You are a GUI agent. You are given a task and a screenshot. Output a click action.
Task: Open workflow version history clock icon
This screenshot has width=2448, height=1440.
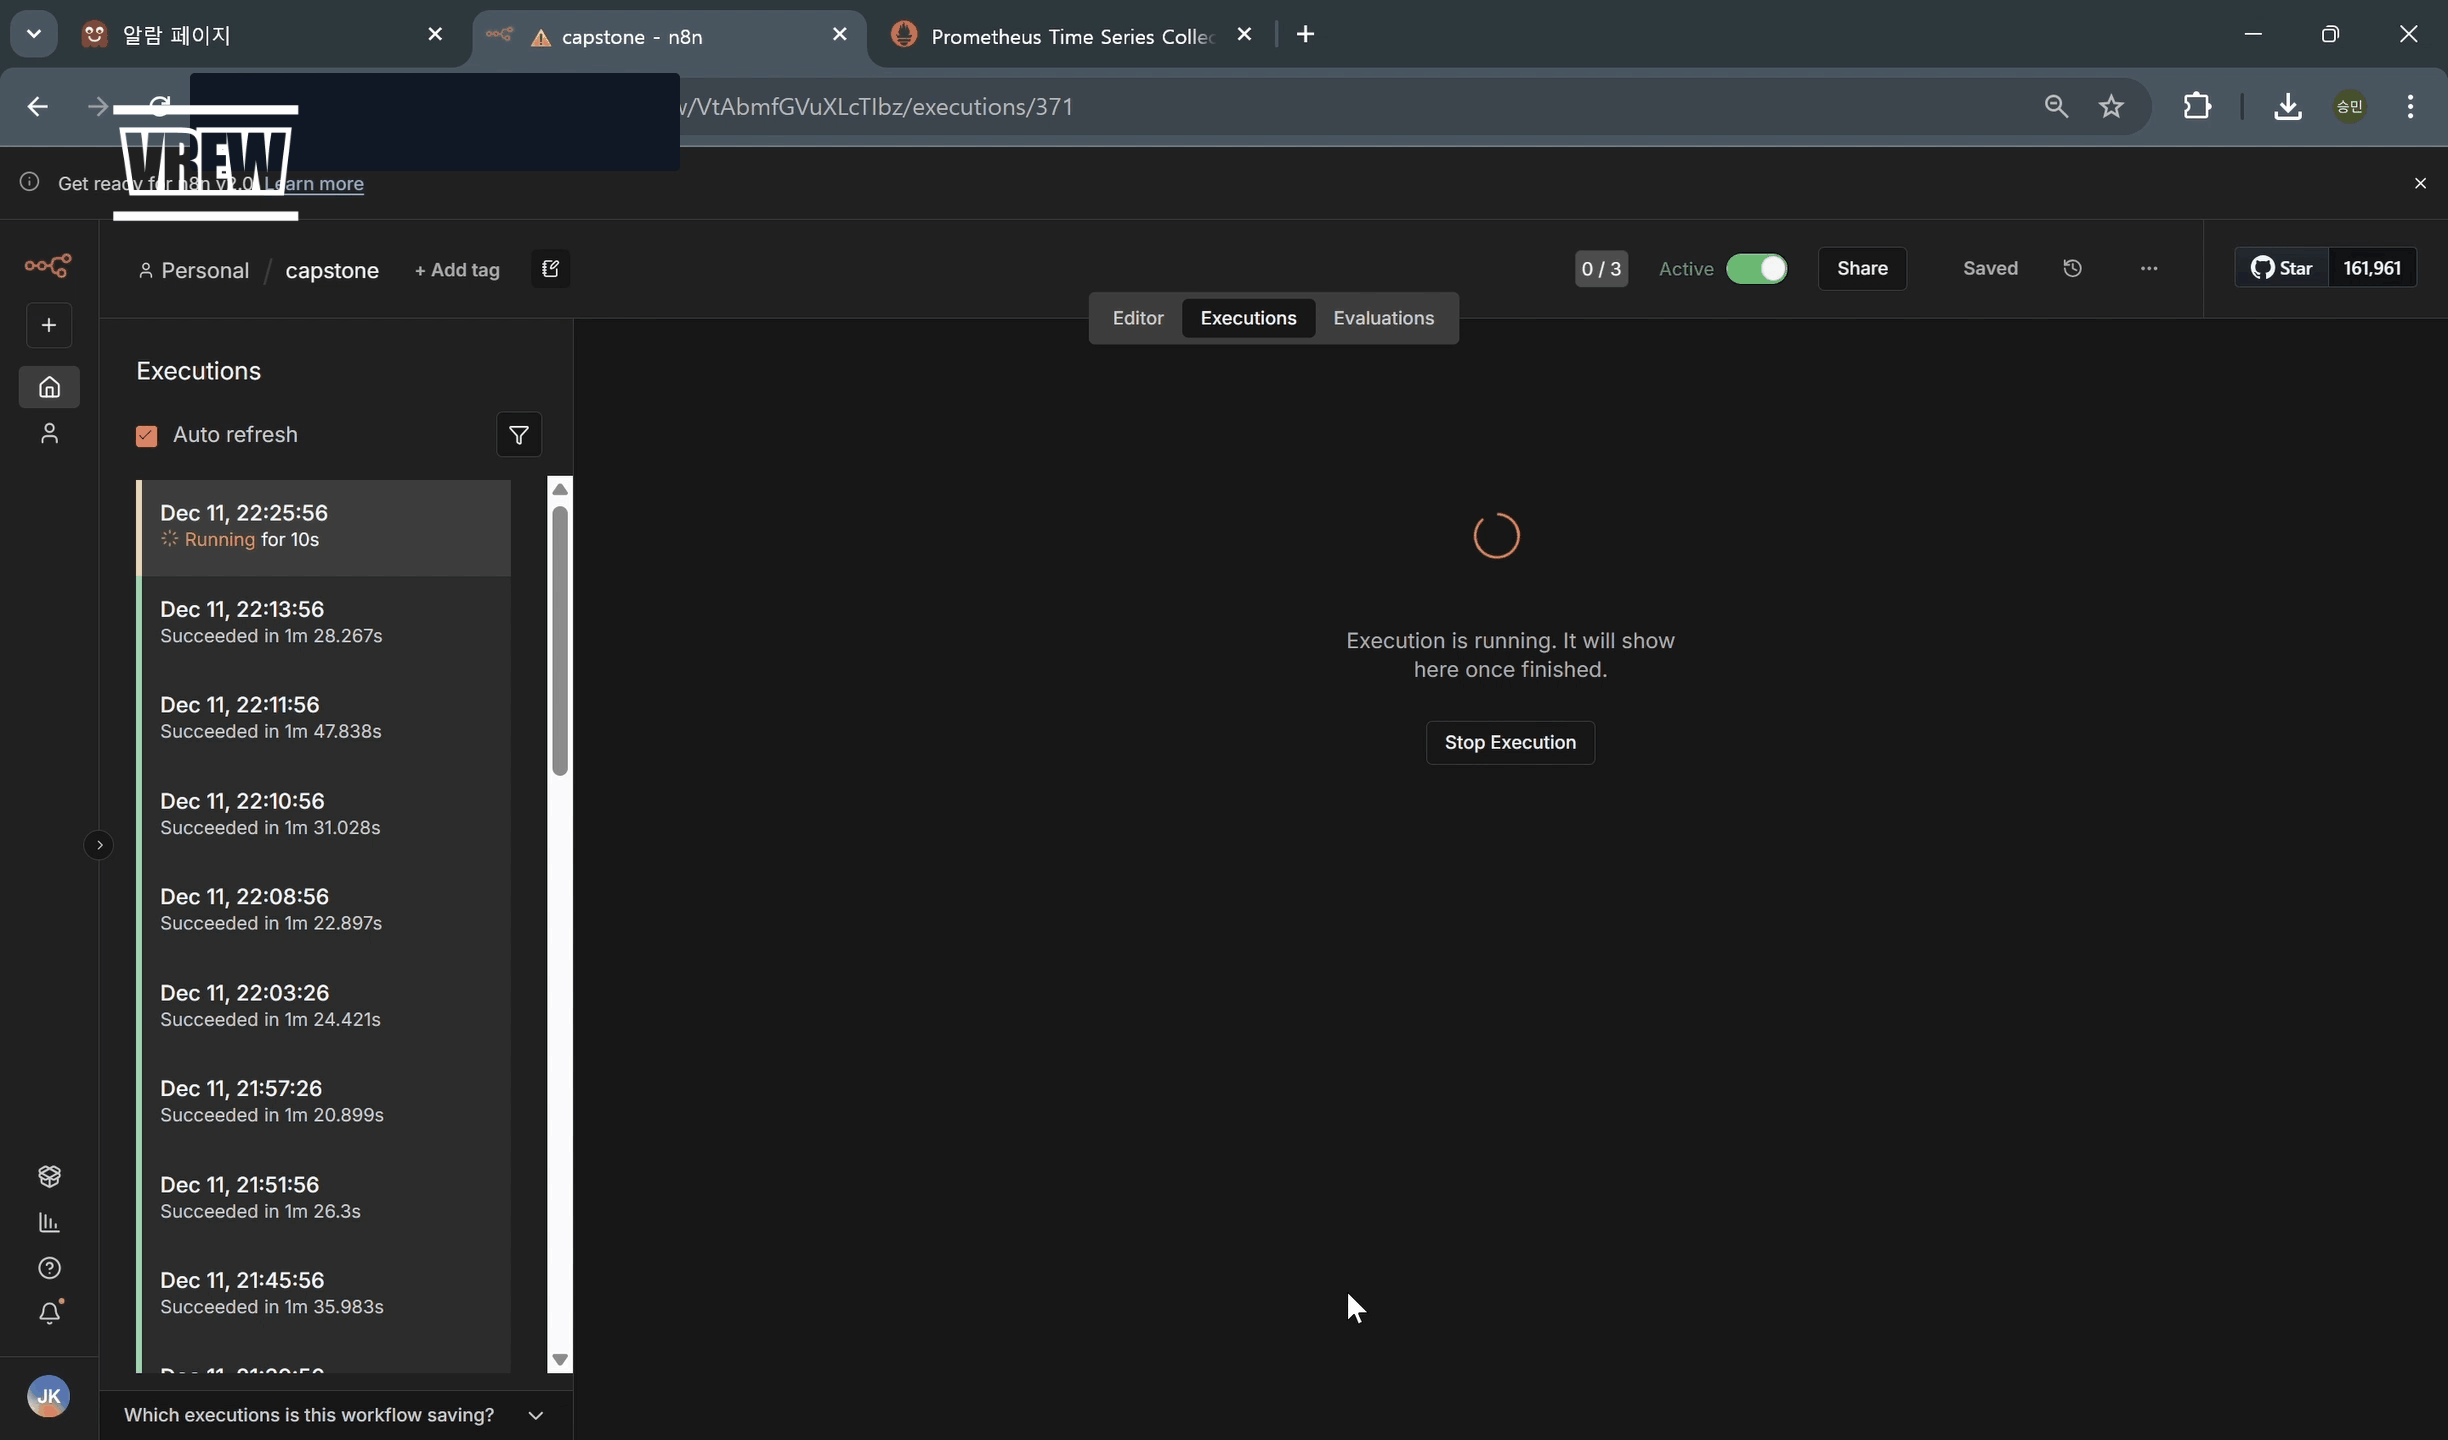(2072, 268)
